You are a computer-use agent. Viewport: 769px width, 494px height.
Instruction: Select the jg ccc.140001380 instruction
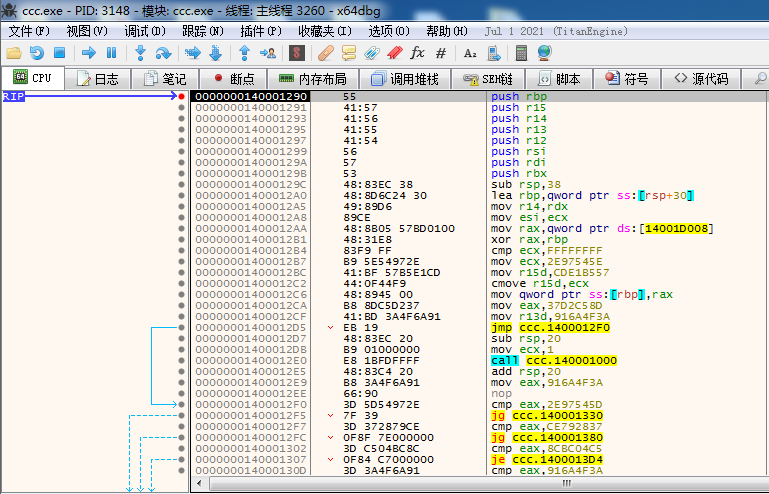click(547, 438)
